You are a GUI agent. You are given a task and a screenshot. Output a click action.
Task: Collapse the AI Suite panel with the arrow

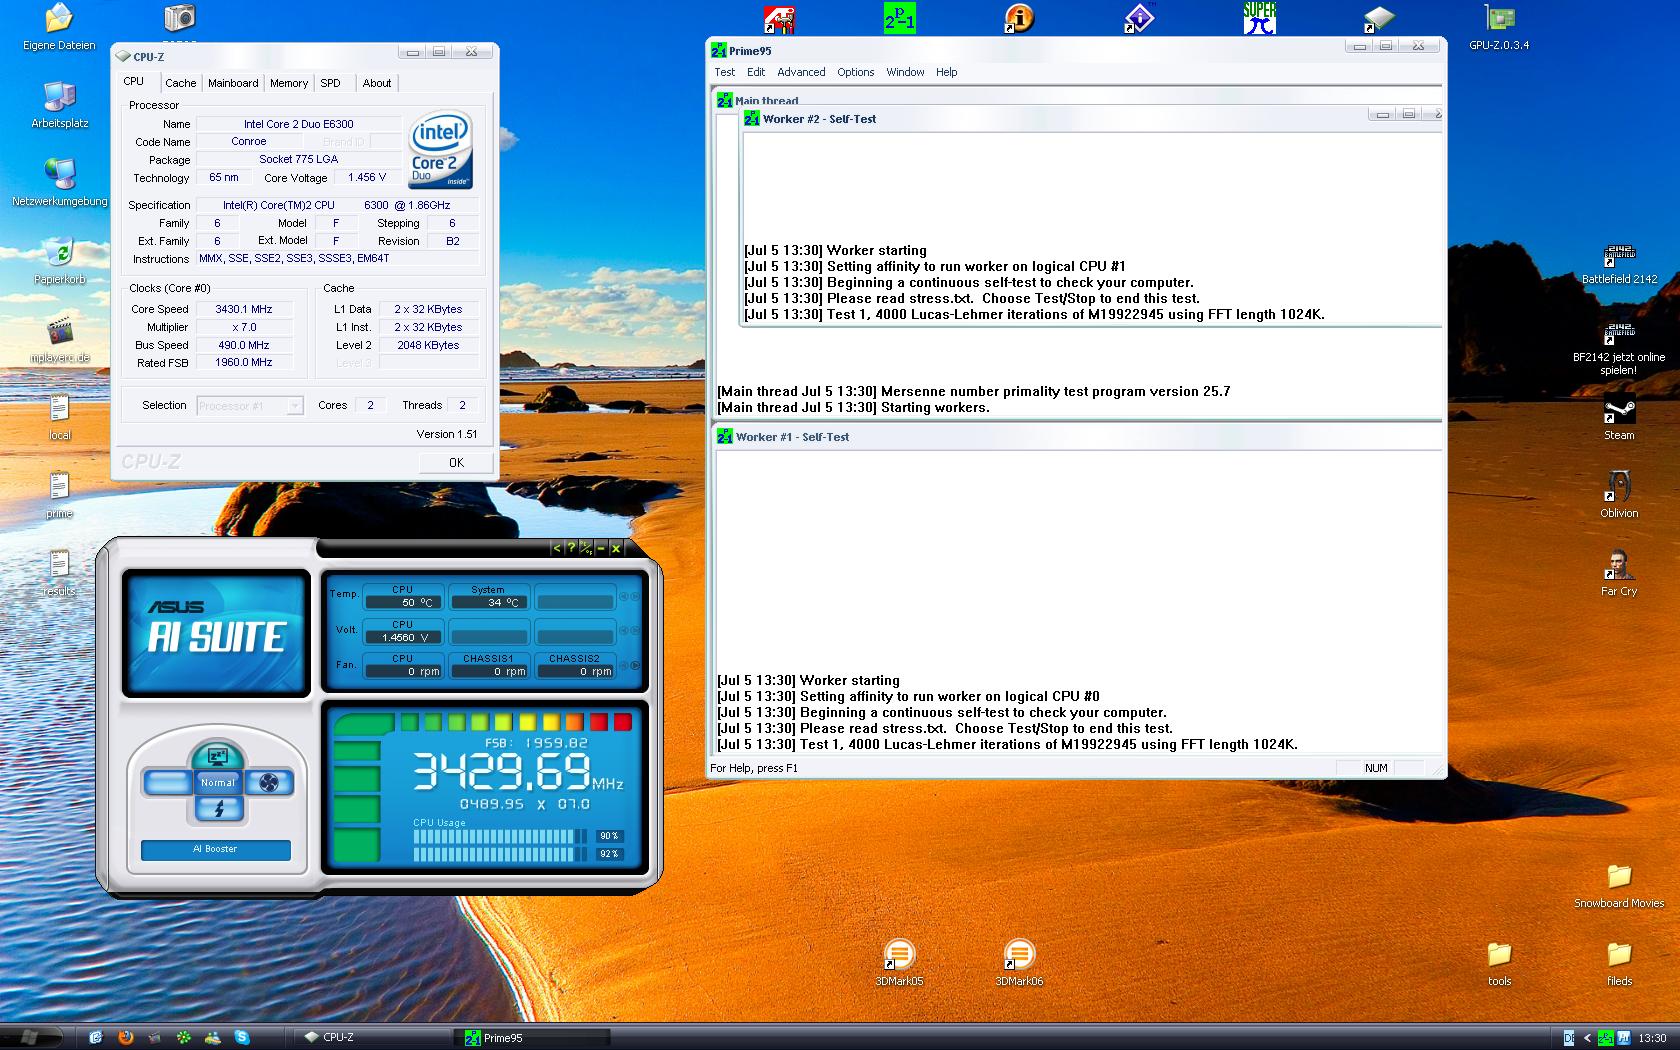(557, 548)
